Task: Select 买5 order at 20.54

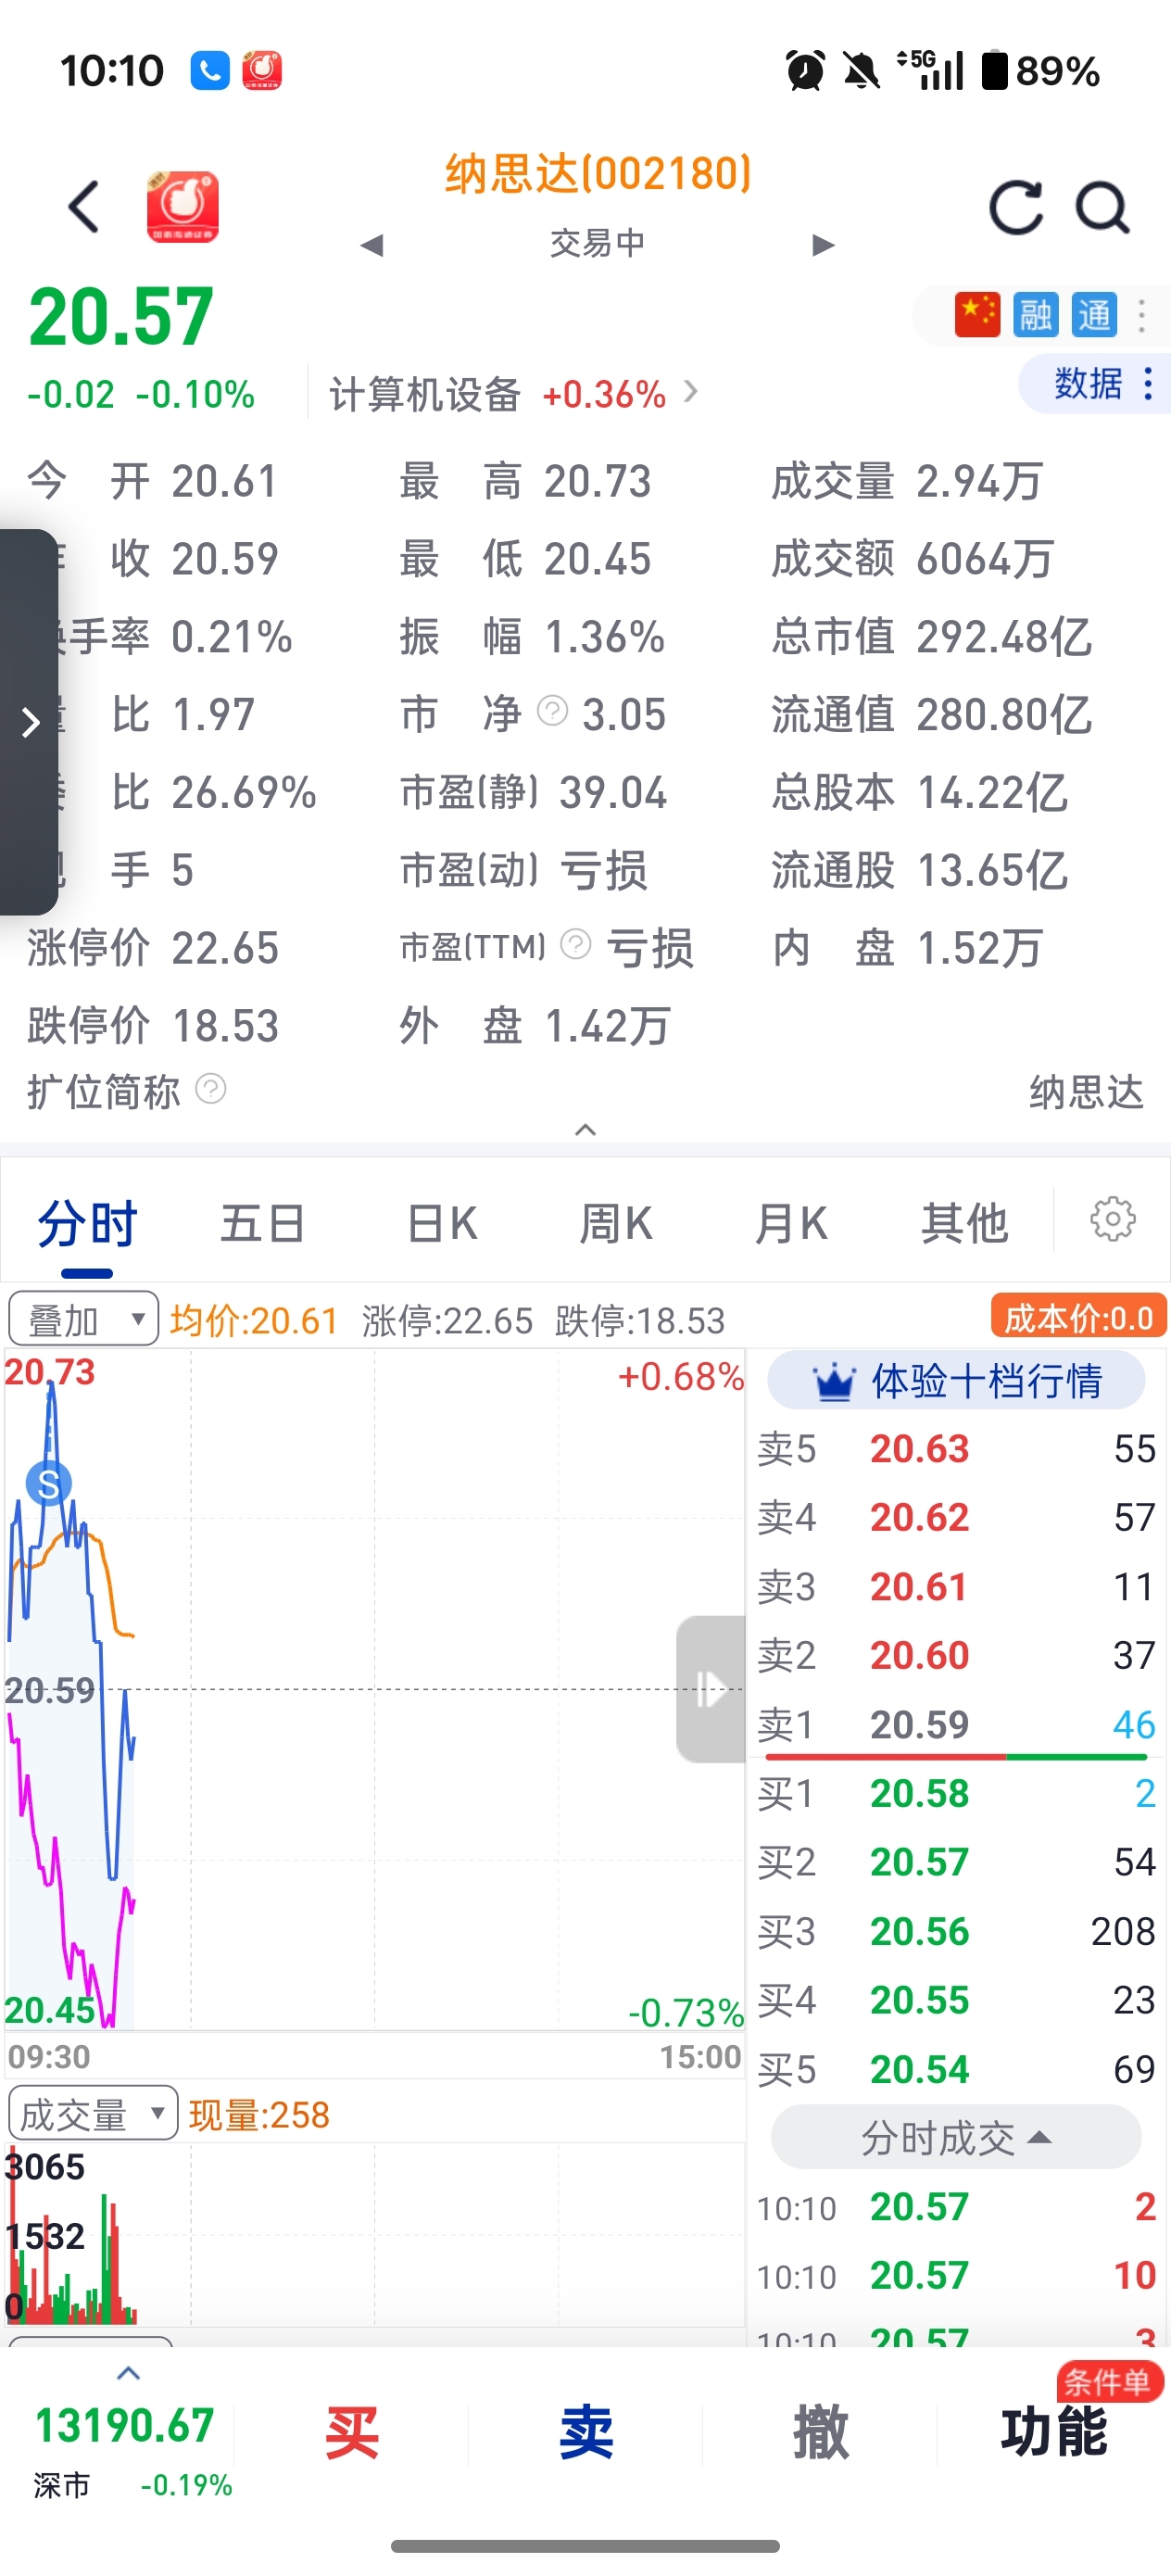Action: pos(956,2070)
